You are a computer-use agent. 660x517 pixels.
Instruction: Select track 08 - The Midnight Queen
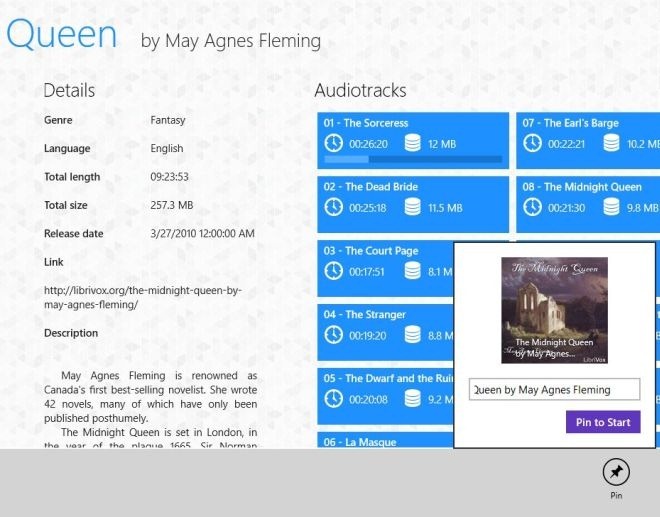[x=588, y=205]
